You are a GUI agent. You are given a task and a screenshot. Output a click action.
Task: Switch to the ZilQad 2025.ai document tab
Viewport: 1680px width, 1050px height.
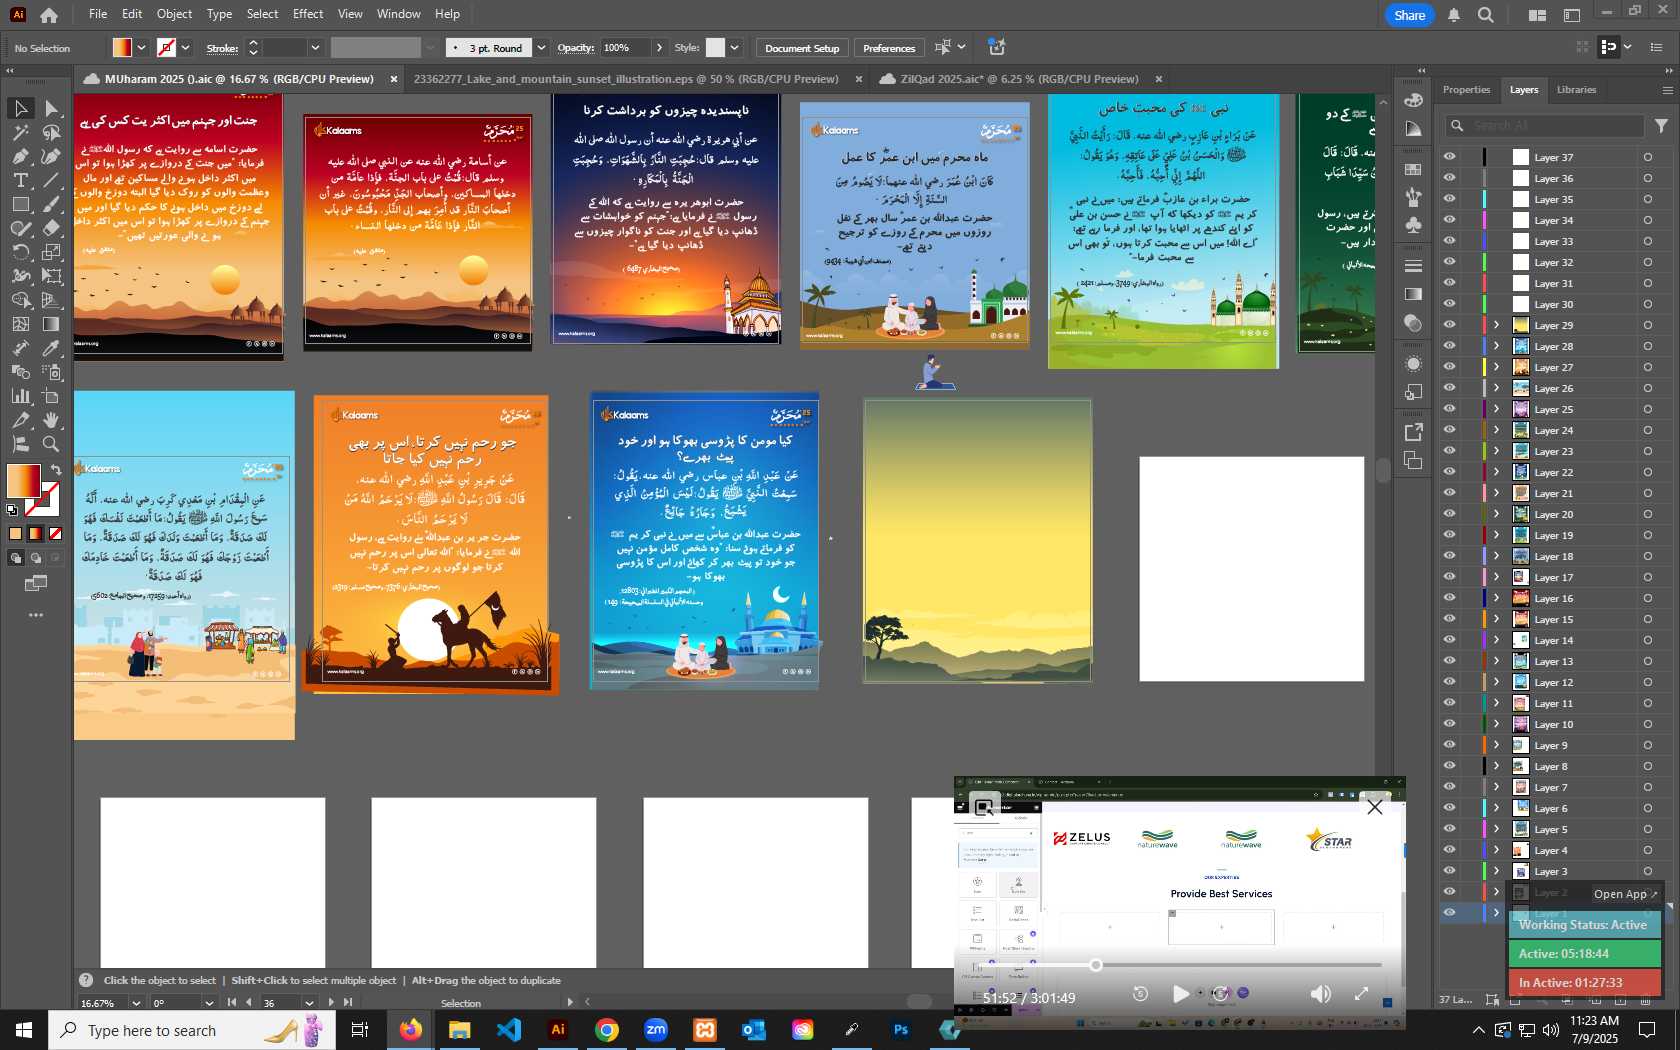pos(1019,79)
